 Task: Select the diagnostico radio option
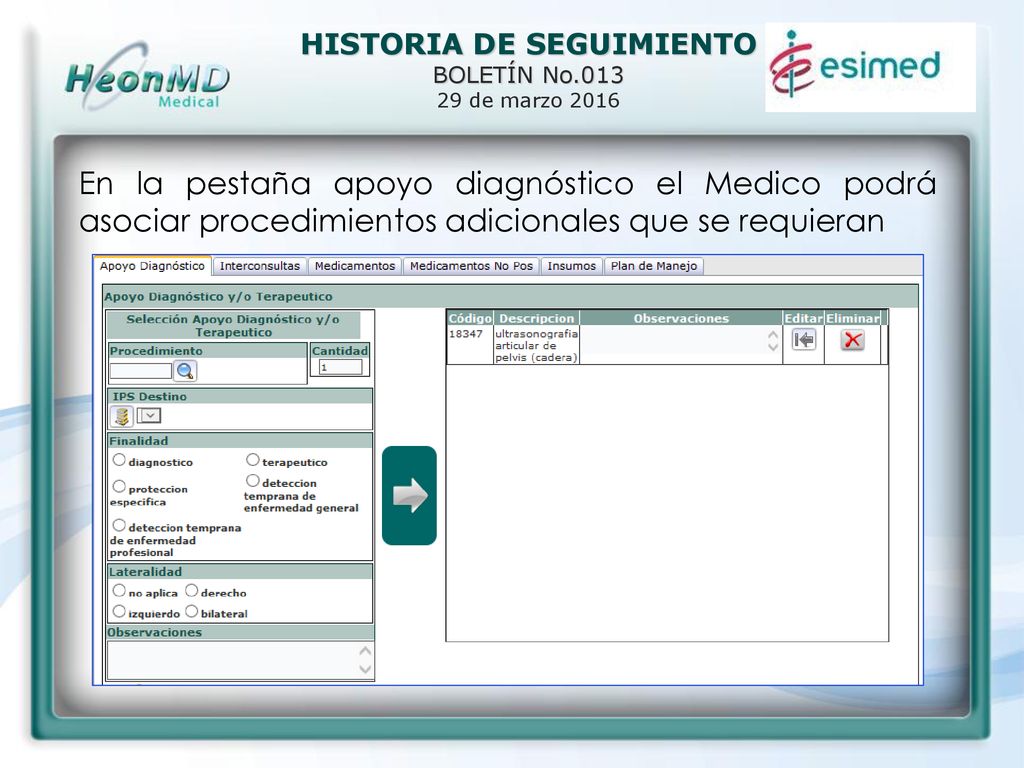[119, 460]
